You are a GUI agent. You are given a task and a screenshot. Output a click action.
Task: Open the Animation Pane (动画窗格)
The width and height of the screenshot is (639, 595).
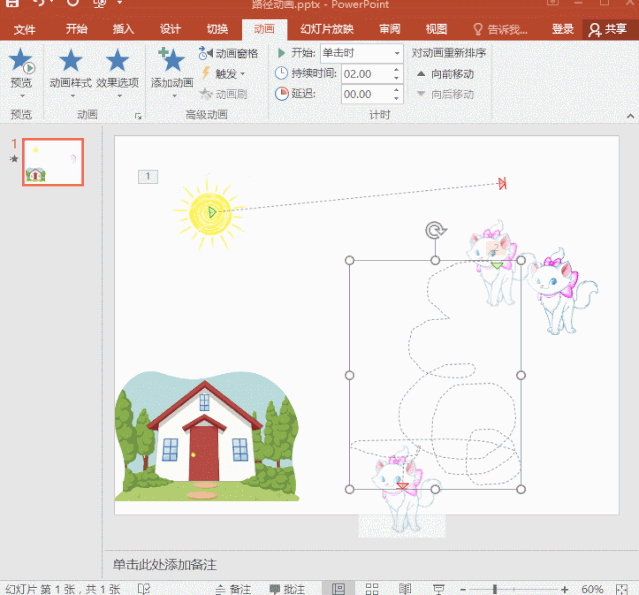(229, 53)
